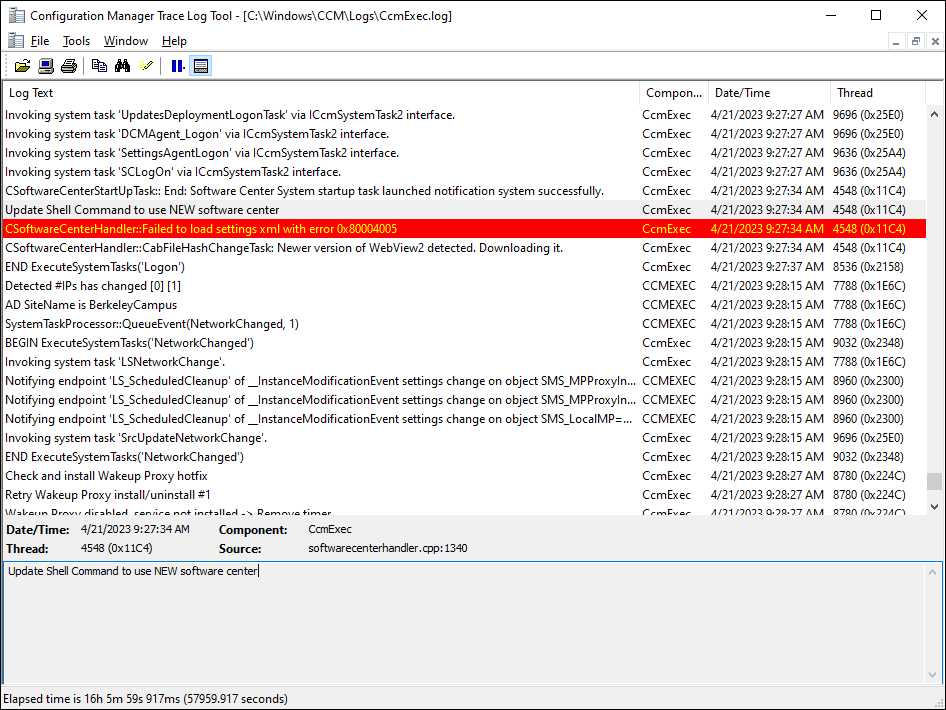Open the File menu
Viewport: 946px width, 710px height.
tap(40, 40)
